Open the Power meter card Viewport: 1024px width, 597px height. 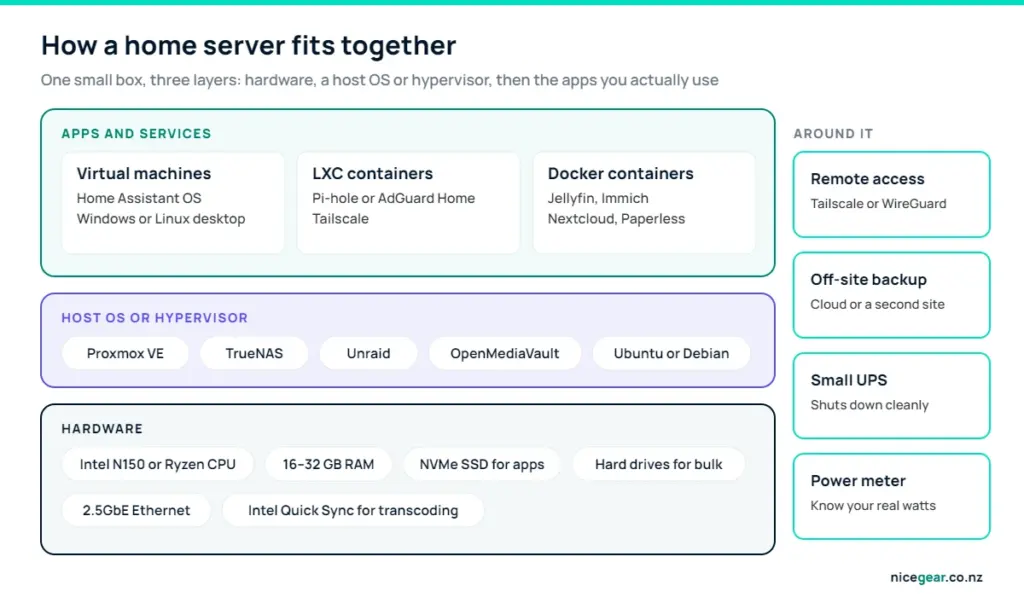click(x=891, y=496)
